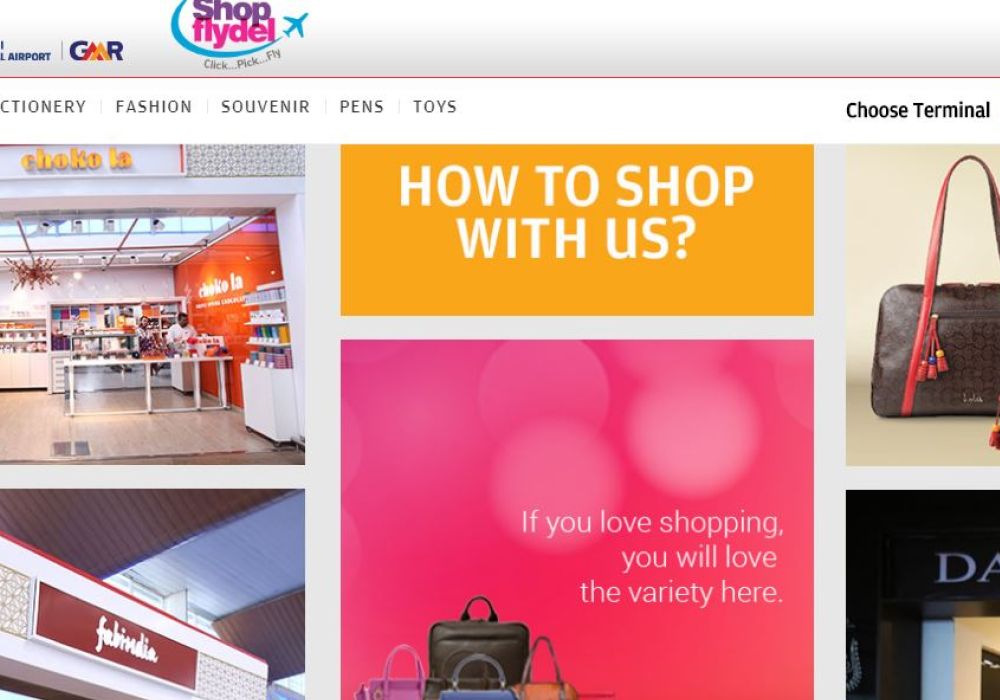The image size is (1000, 700).
Task: Expand the Choose Terminal selector
Action: click(x=918, y=110)
